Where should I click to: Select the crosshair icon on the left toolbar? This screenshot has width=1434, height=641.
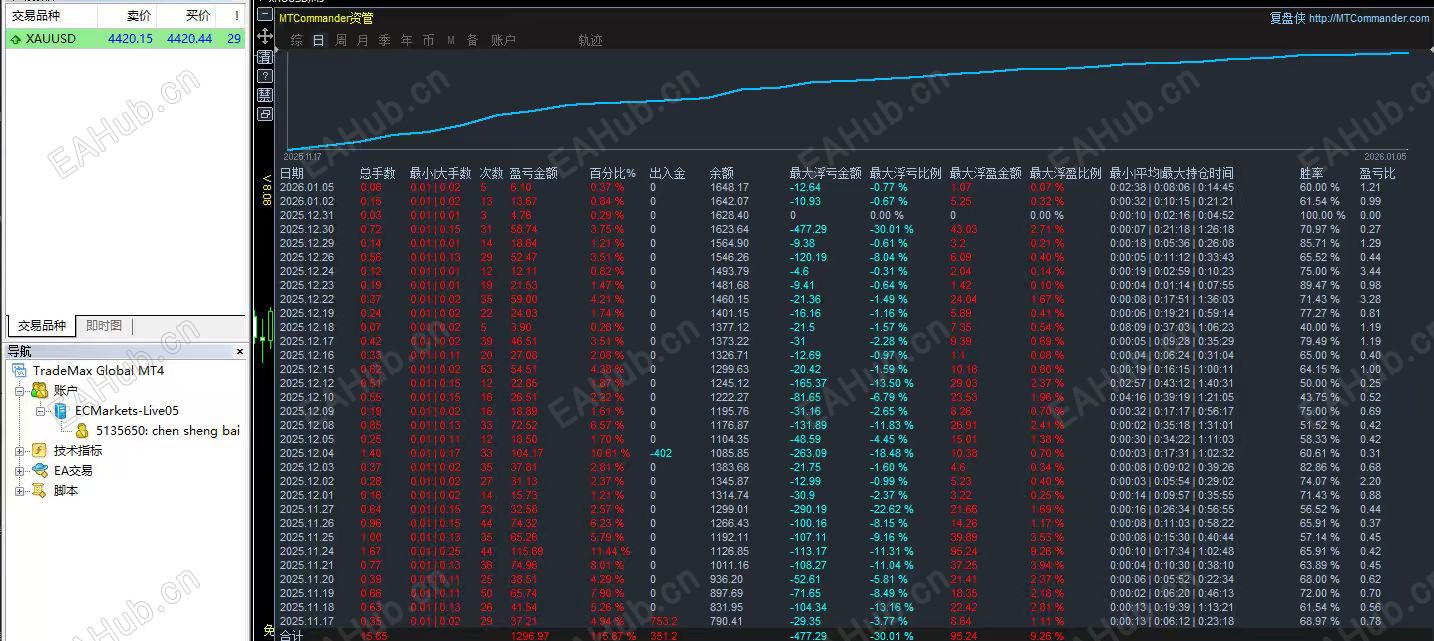click(x=264, y=35)
